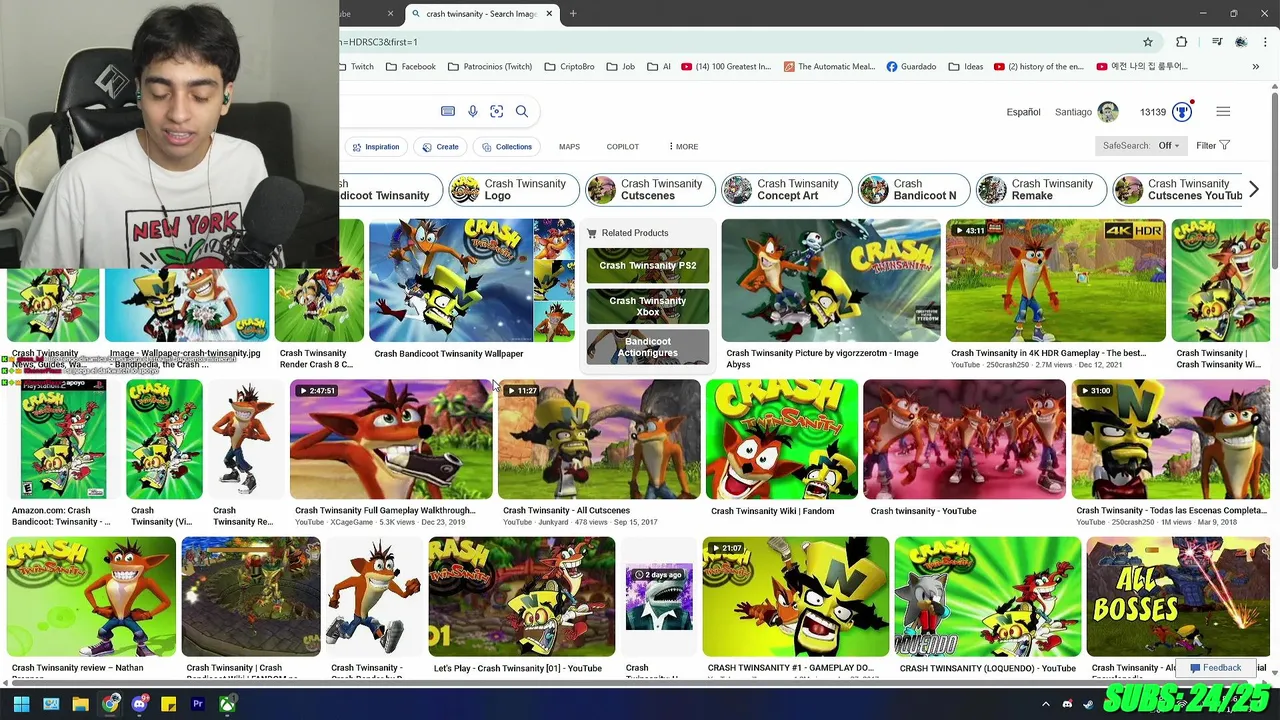Open Let's Play Crash Twinsanity [01] thumbnail
Screen dimensions: 1280x720
click(522, 597)
